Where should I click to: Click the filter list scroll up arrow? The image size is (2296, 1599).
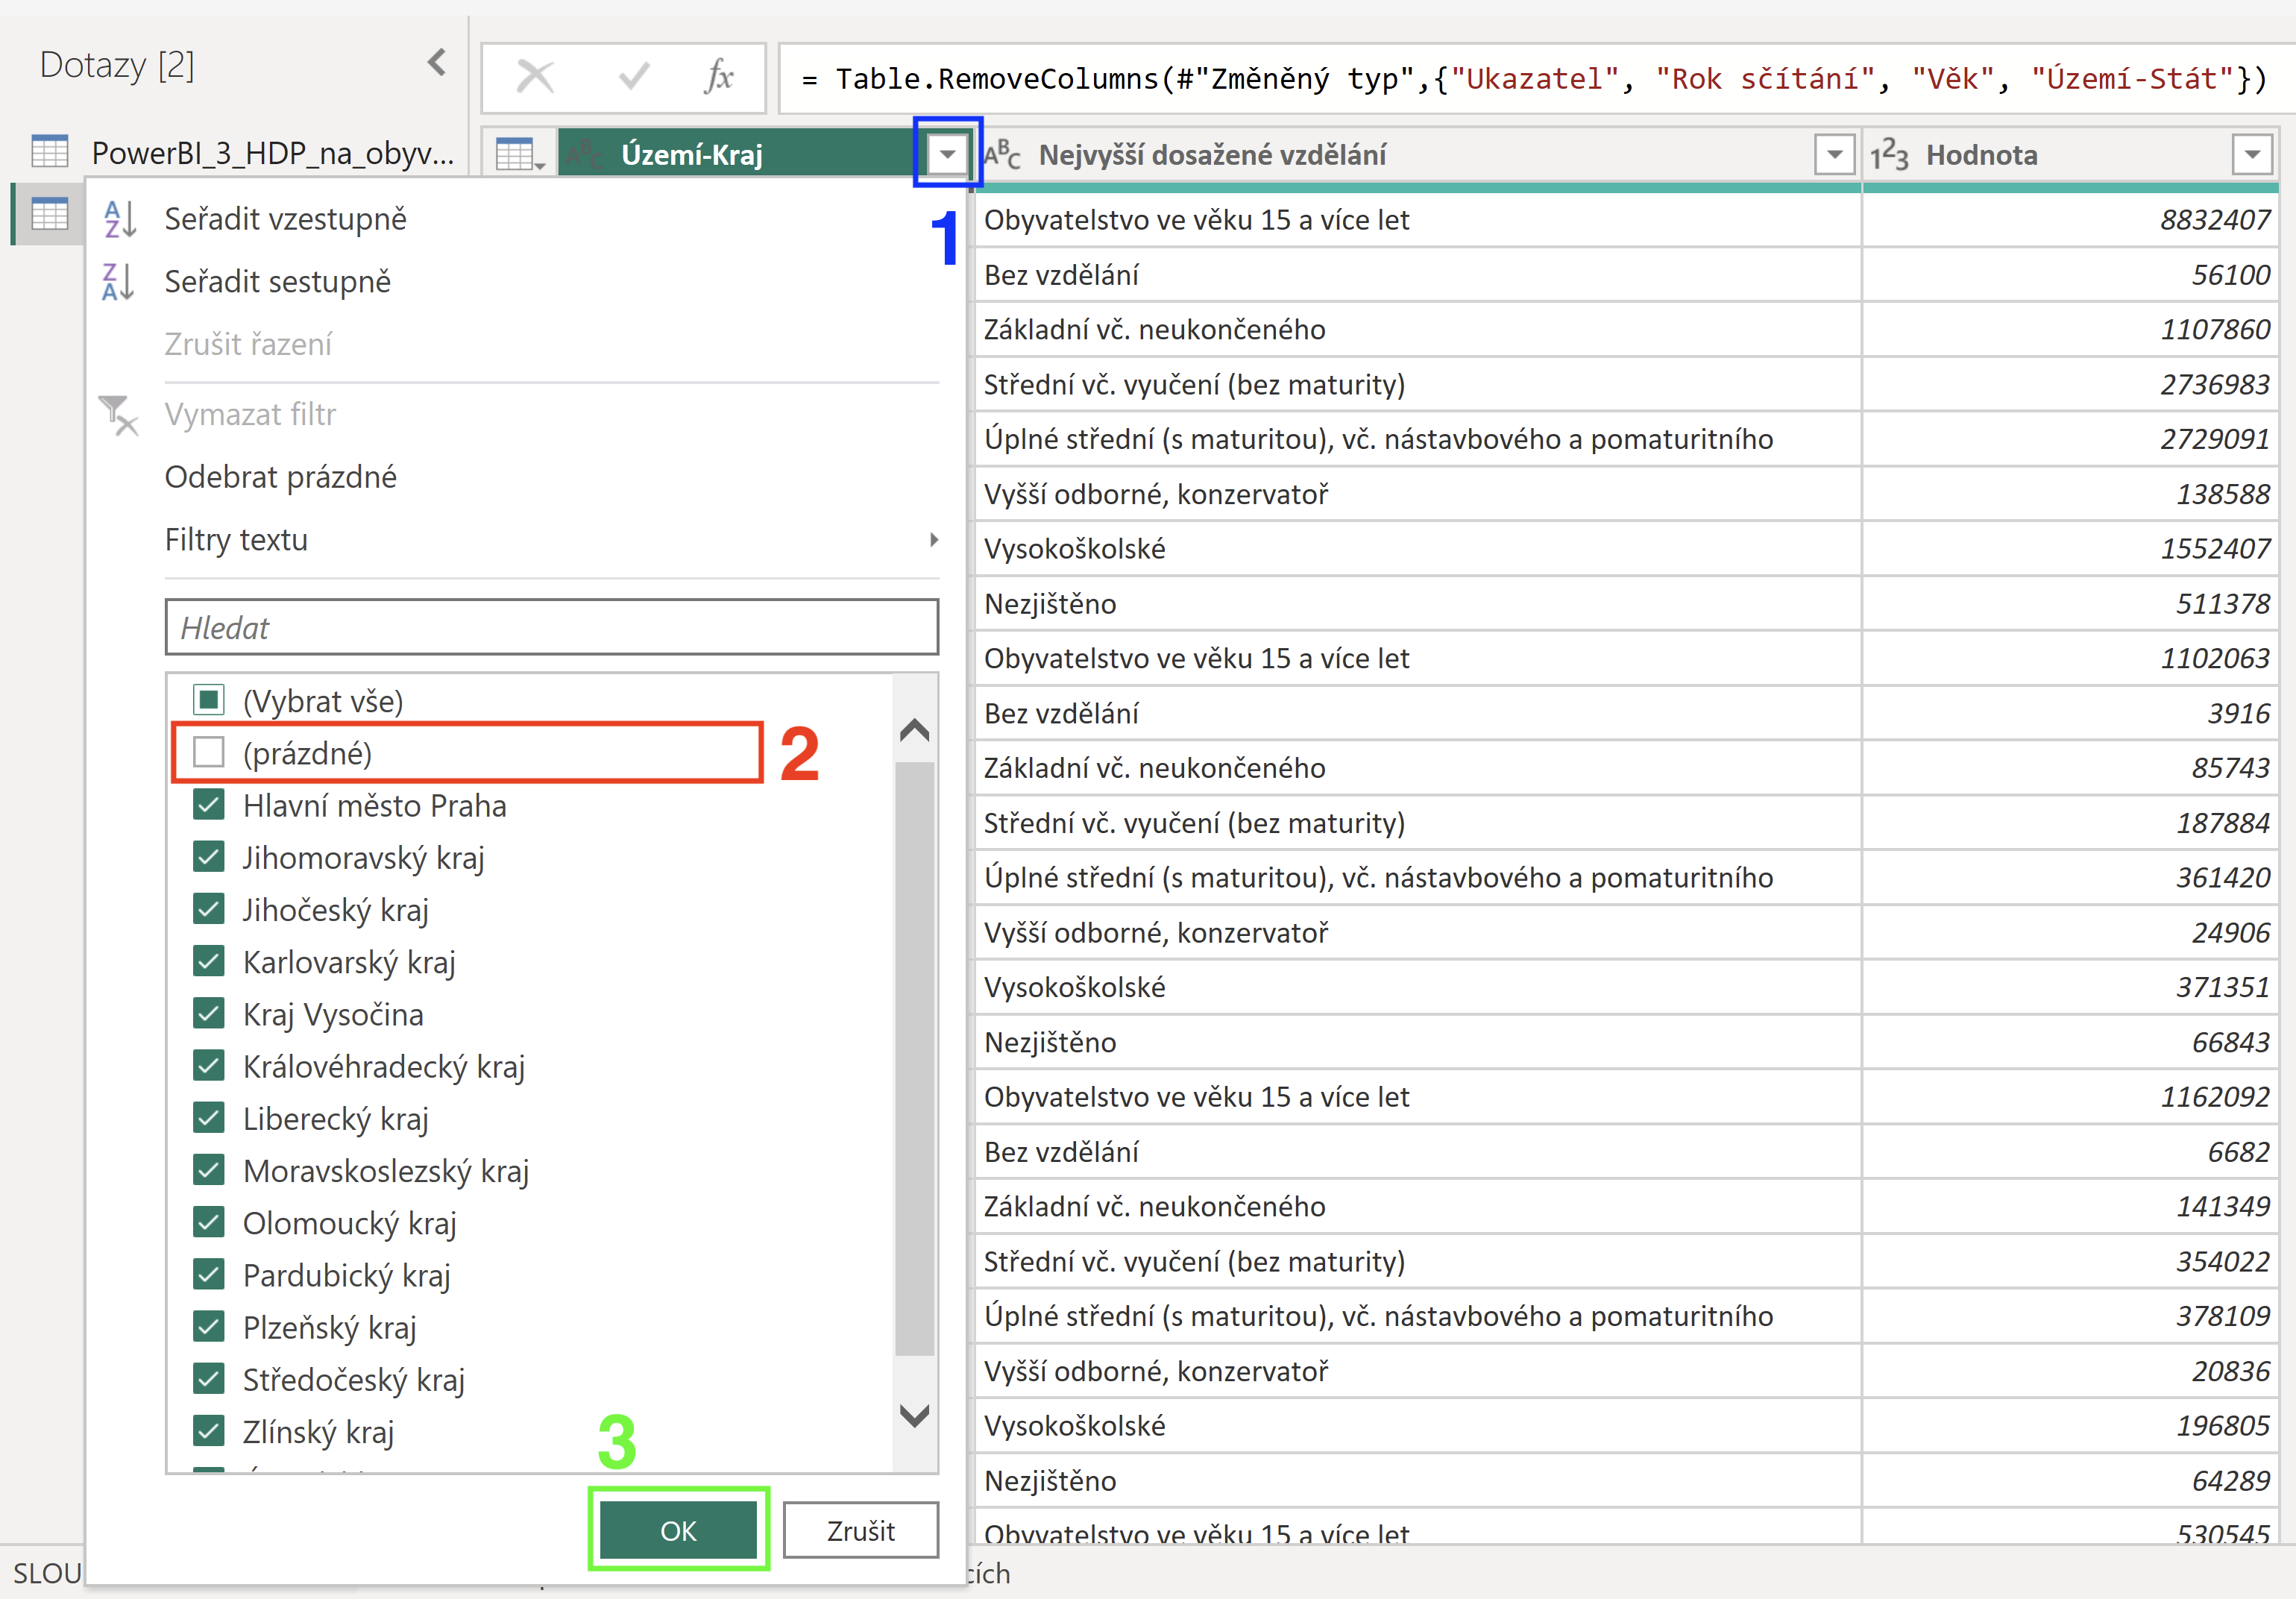tap(915, 731)
